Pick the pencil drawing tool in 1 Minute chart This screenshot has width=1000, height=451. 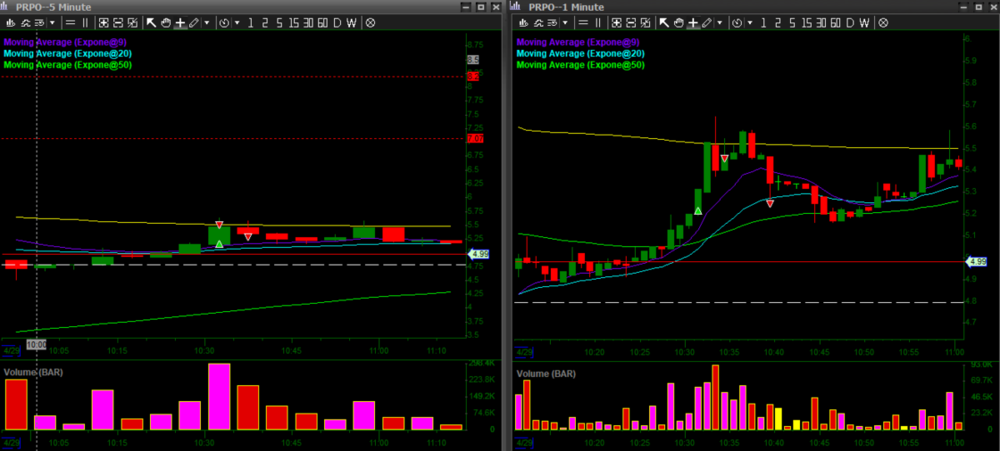(x=706, y=22)
